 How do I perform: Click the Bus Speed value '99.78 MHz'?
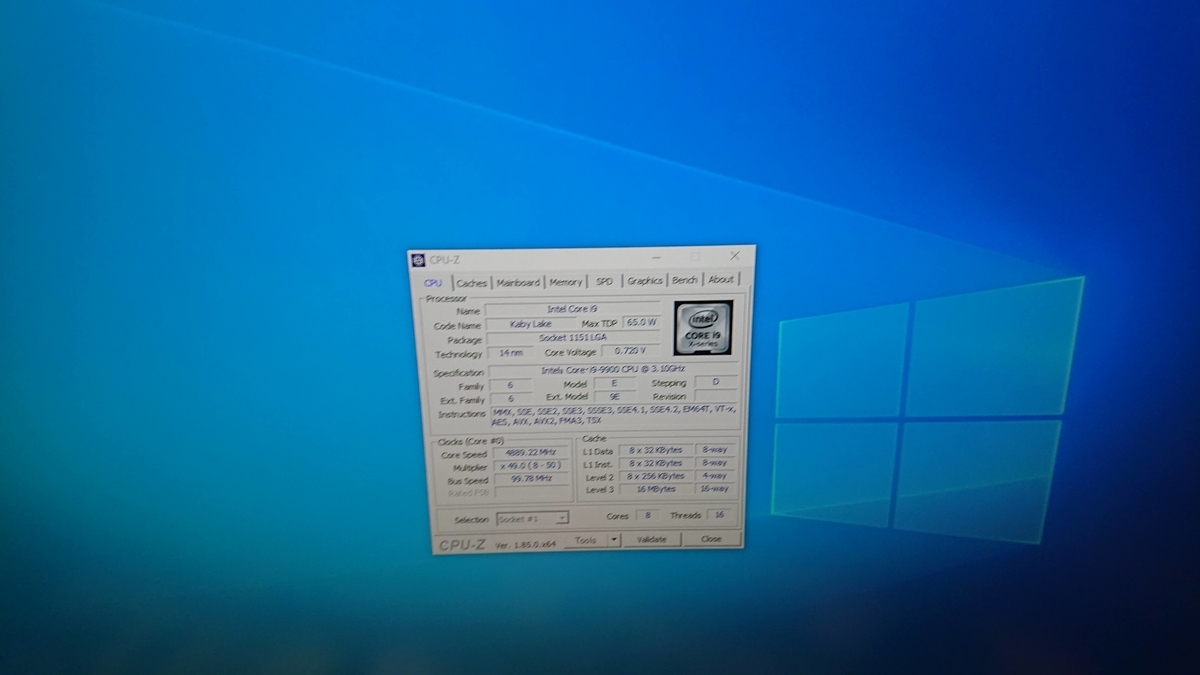(x=530, y=479)
